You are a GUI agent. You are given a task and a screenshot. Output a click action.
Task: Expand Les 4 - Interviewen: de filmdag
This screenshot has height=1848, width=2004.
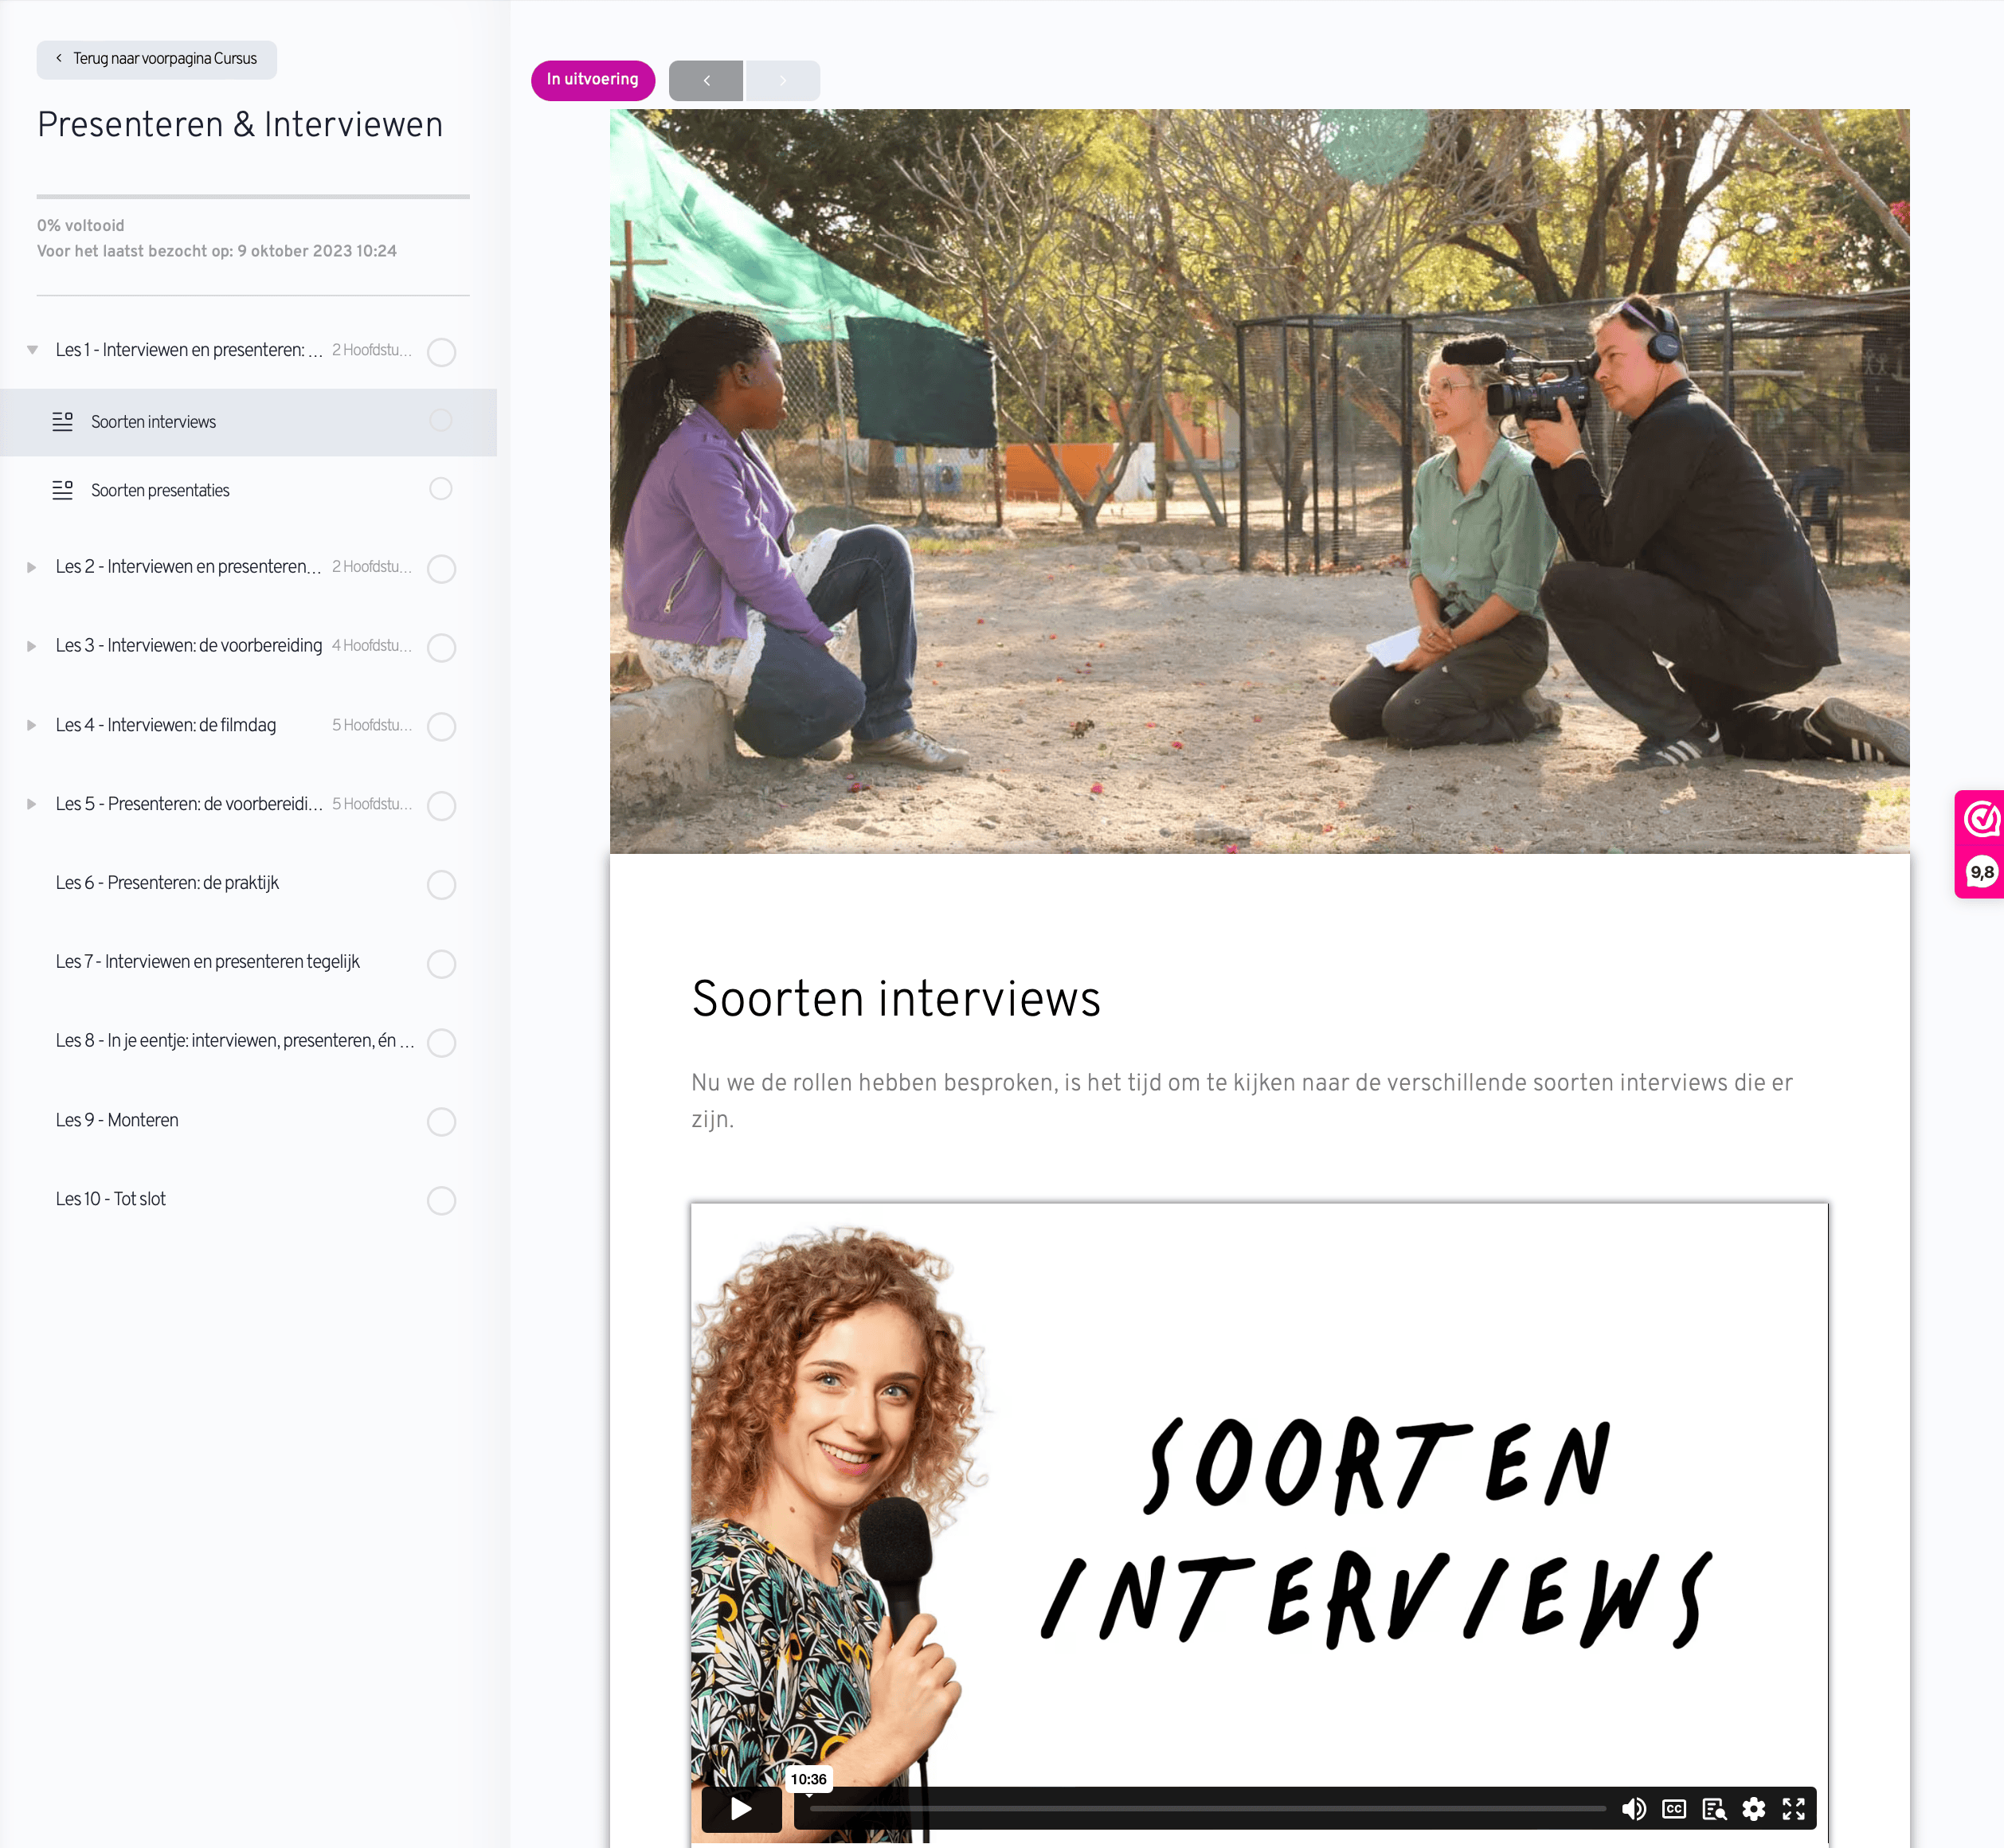pyautogui.click(x=30, y=726)
